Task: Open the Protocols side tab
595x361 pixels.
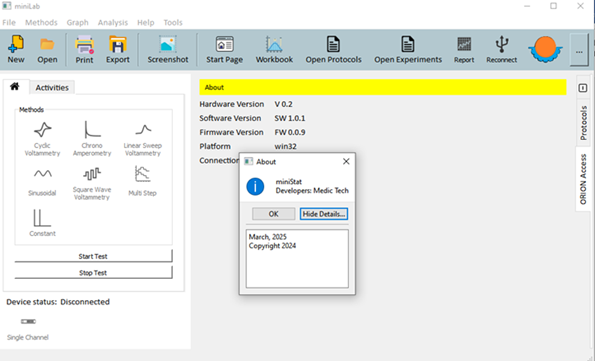Action: 584,123
